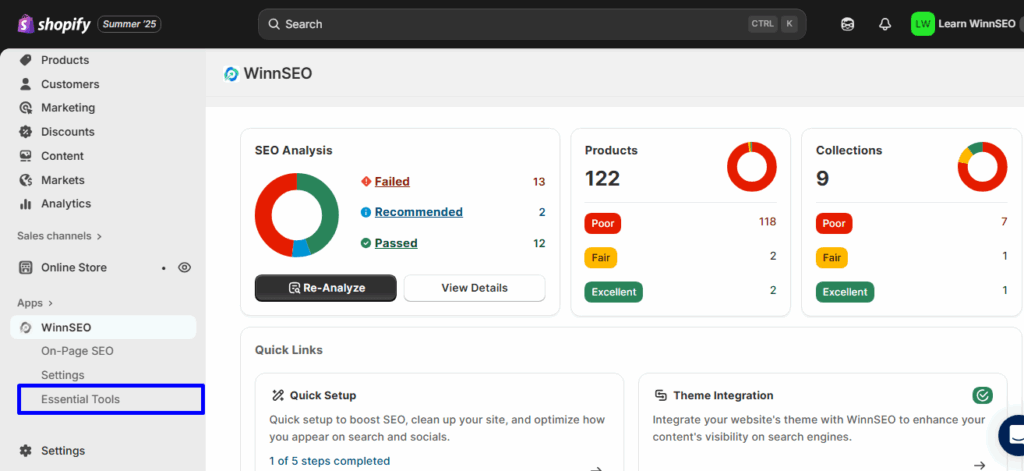Click the Theme Integration green check badge
Screen dimensions: 1024x471
tap(982, 395)
